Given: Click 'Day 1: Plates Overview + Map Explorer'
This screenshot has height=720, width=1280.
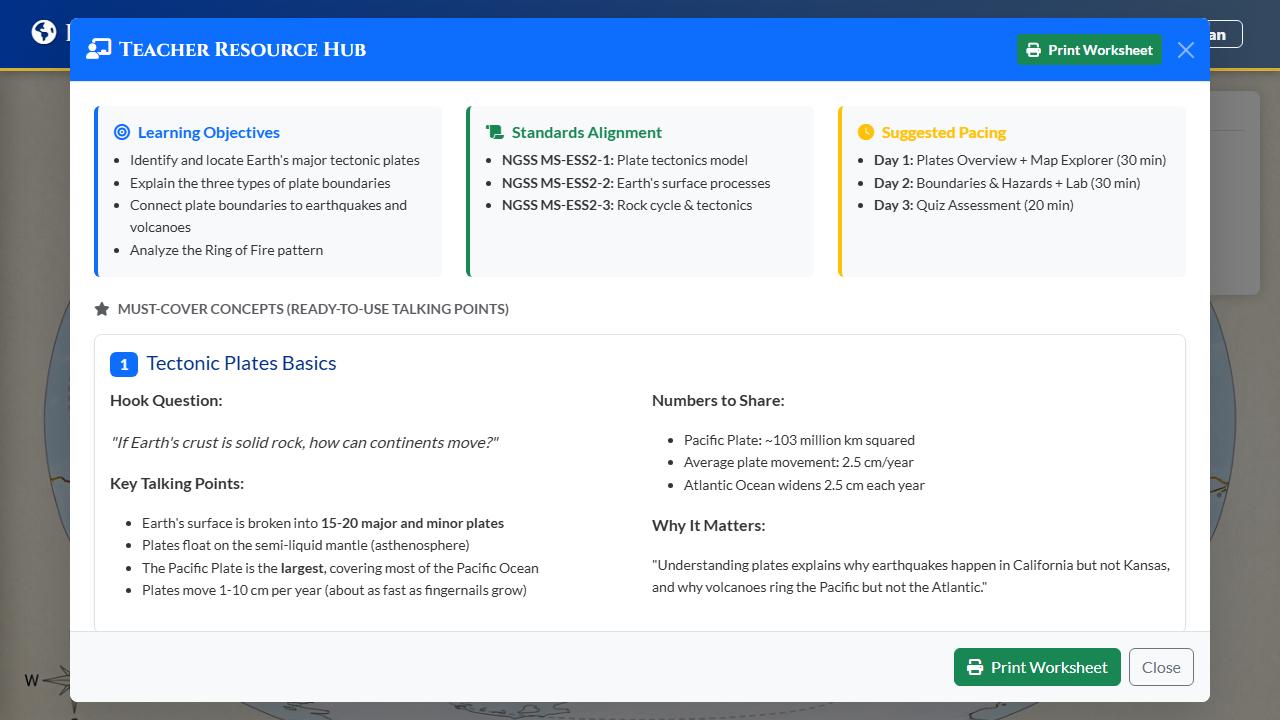Looking at the screenshot, I should tap(1020, 160).
